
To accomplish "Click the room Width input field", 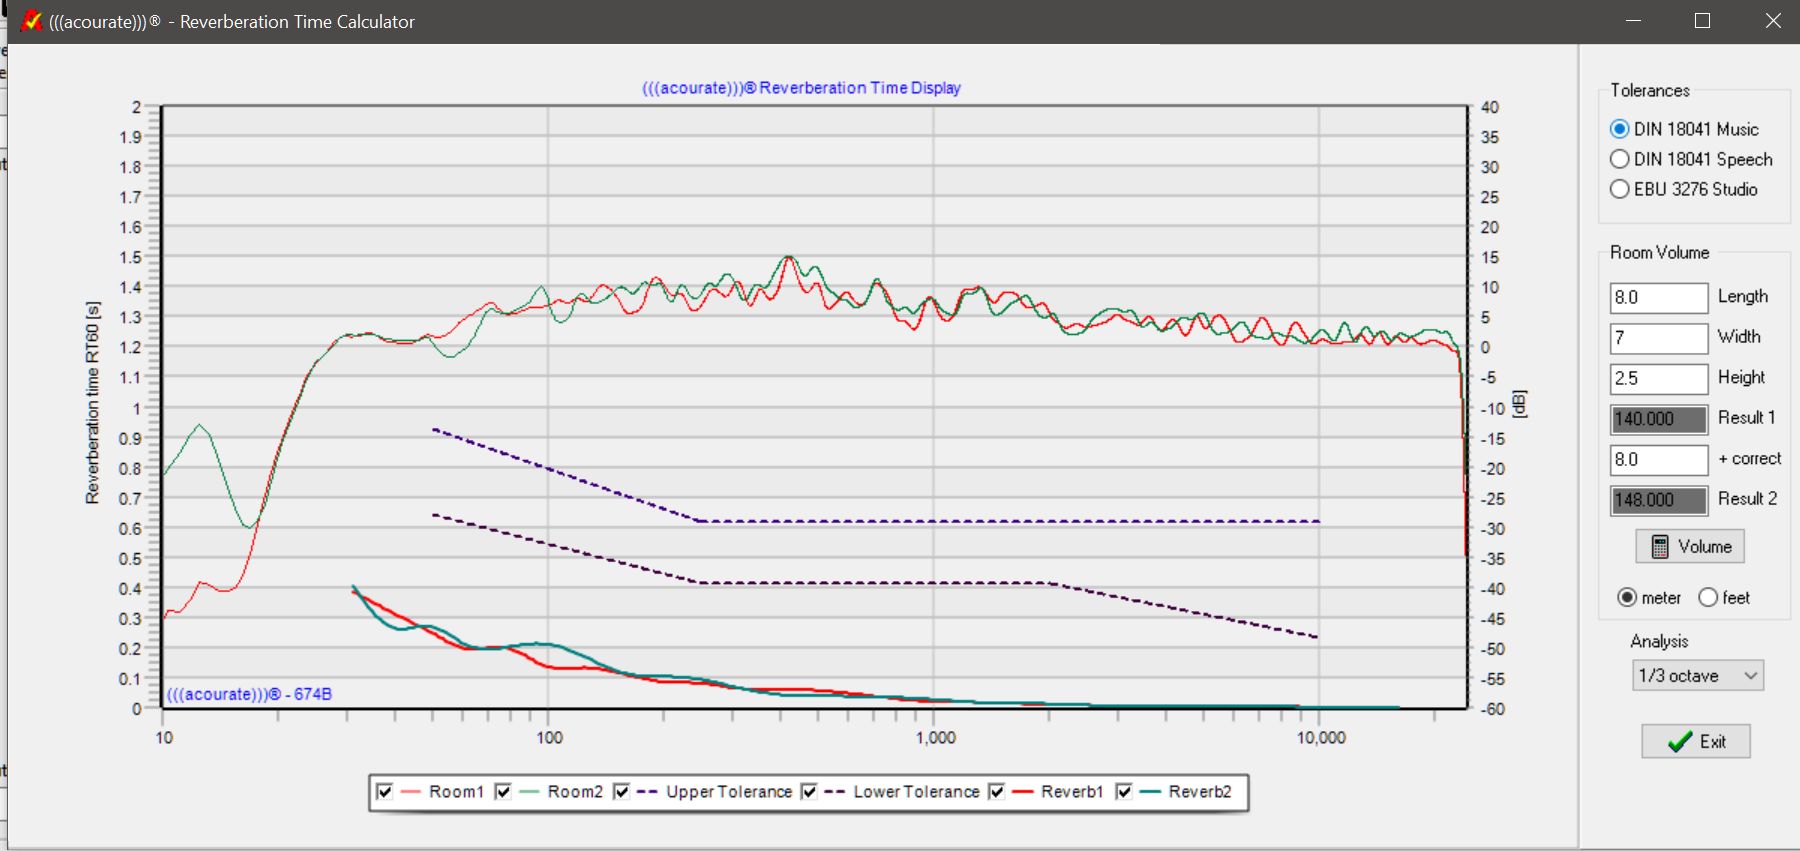I will [x=1659, y=338].
